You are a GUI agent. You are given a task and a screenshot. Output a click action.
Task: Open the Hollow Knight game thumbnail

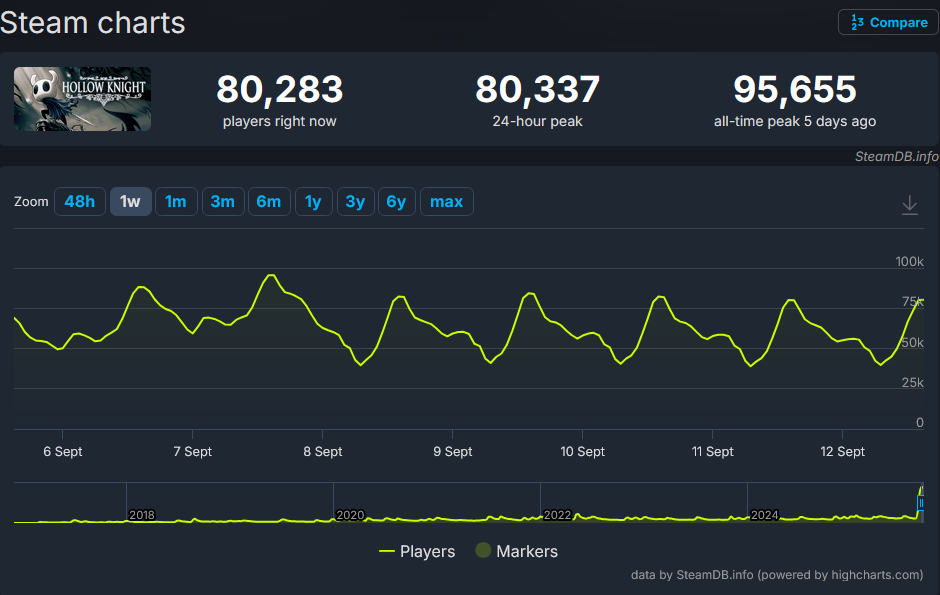tap(83, 99)
